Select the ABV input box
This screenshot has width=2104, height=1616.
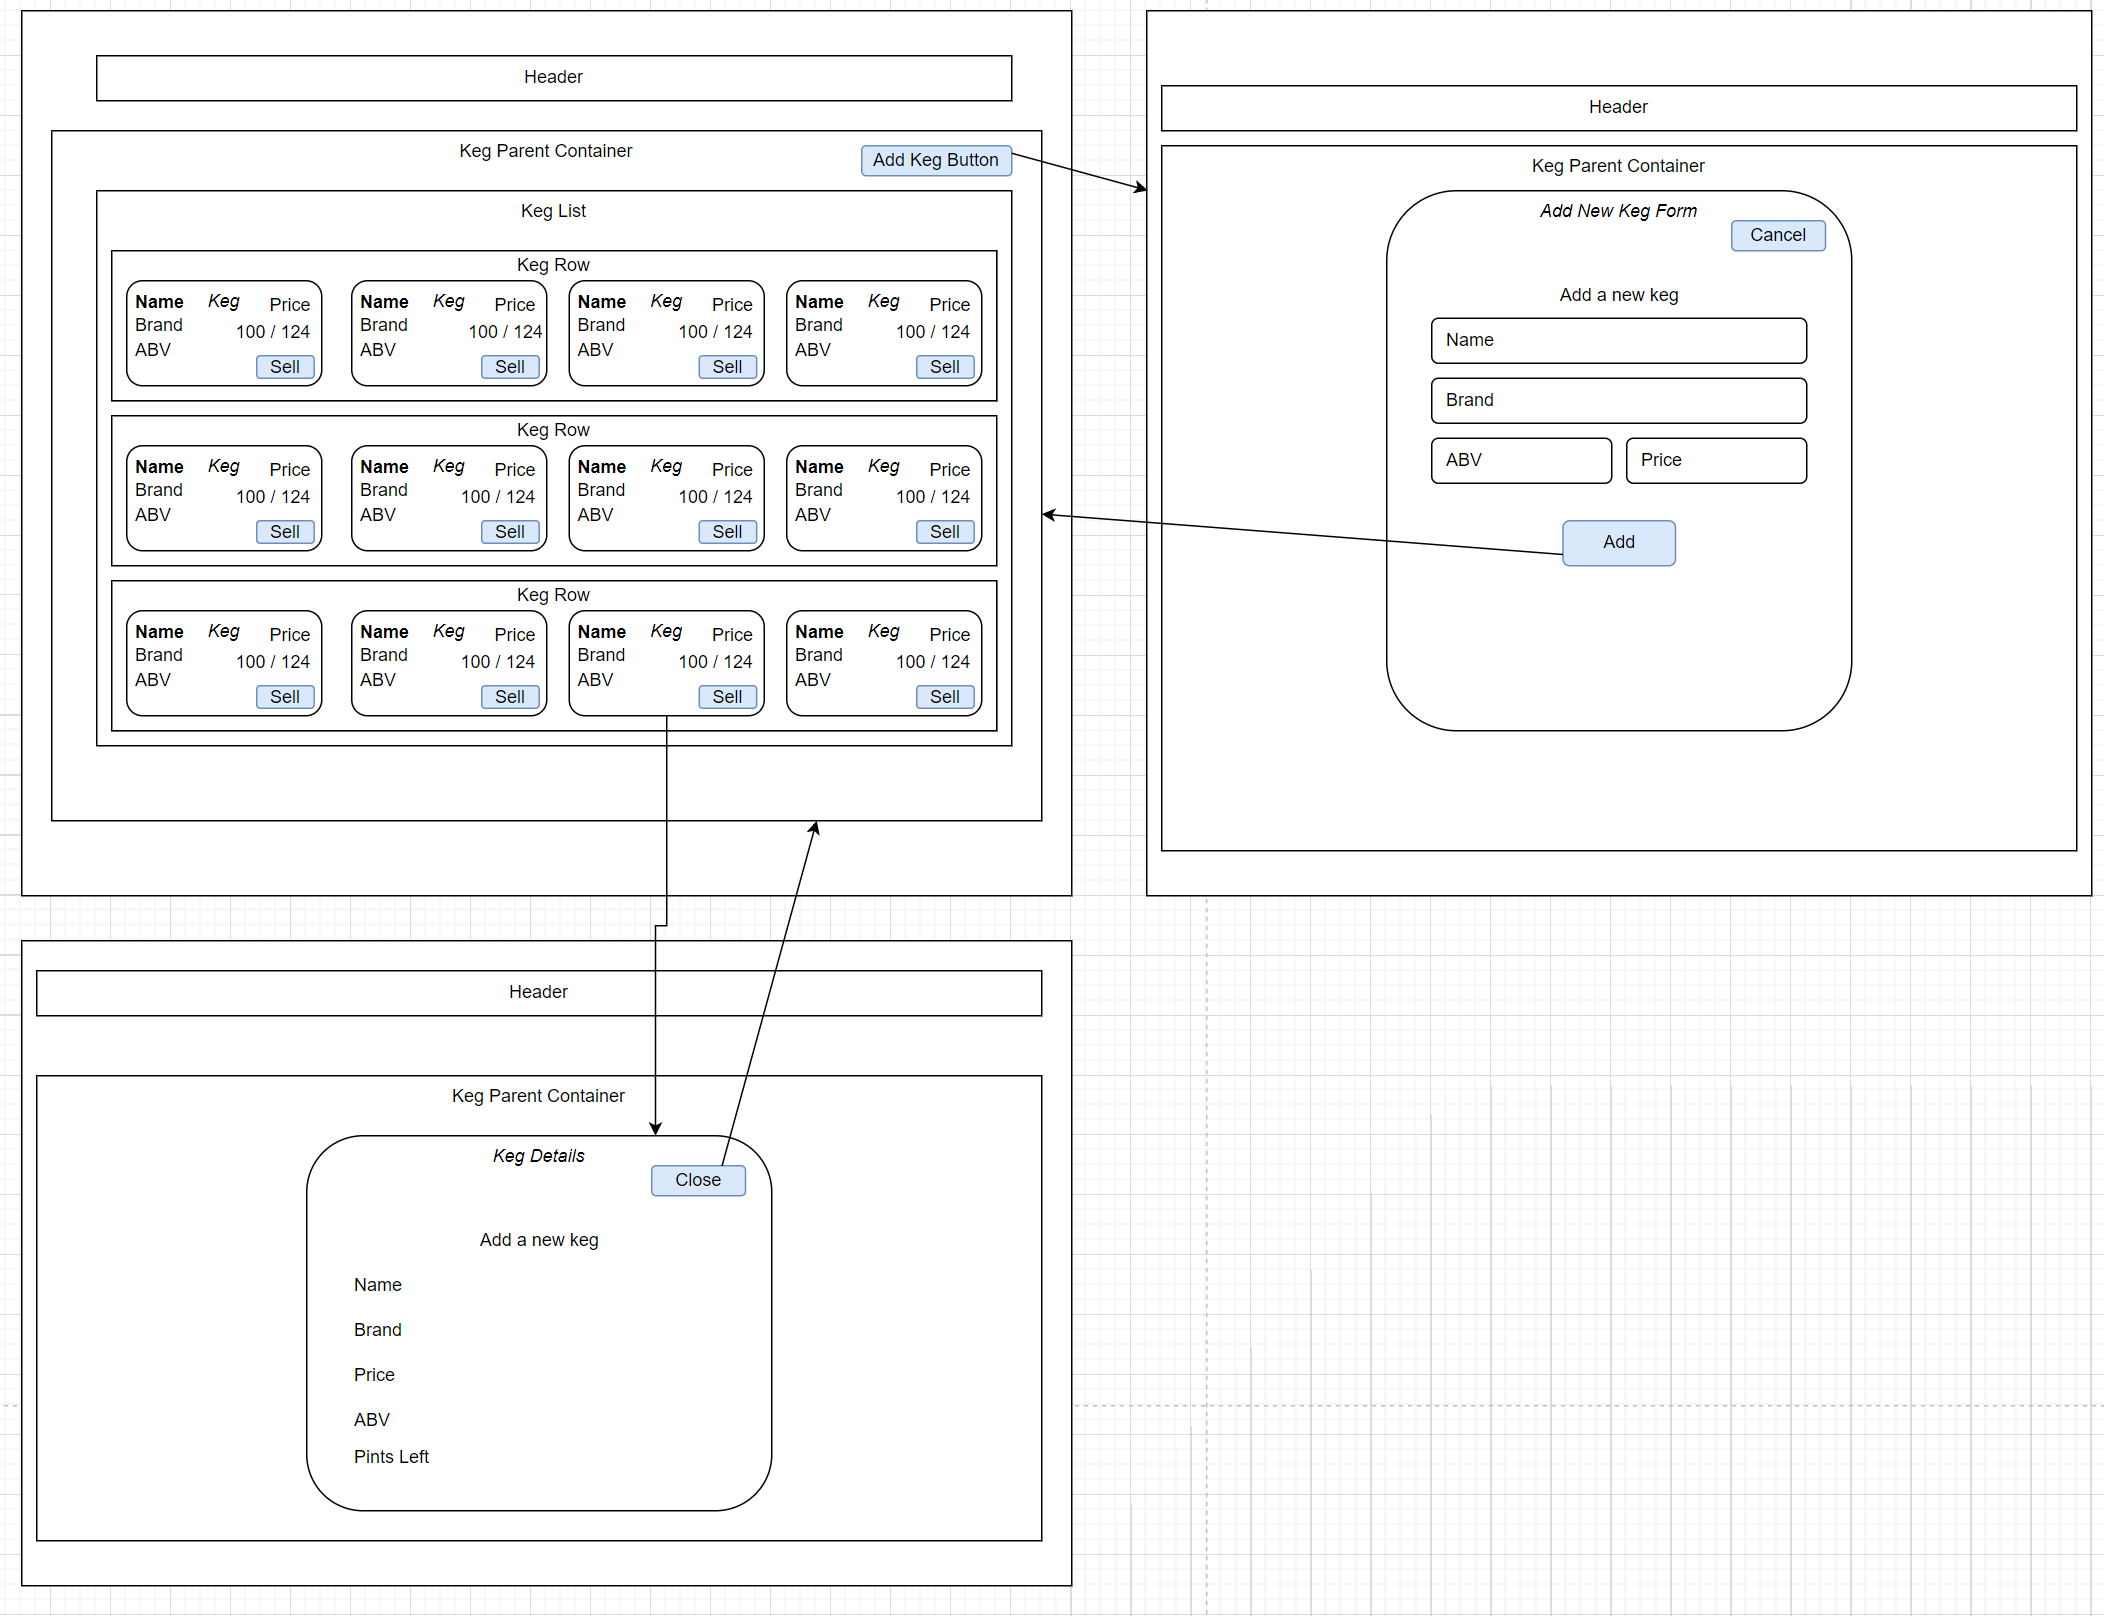coord(1520,460)
